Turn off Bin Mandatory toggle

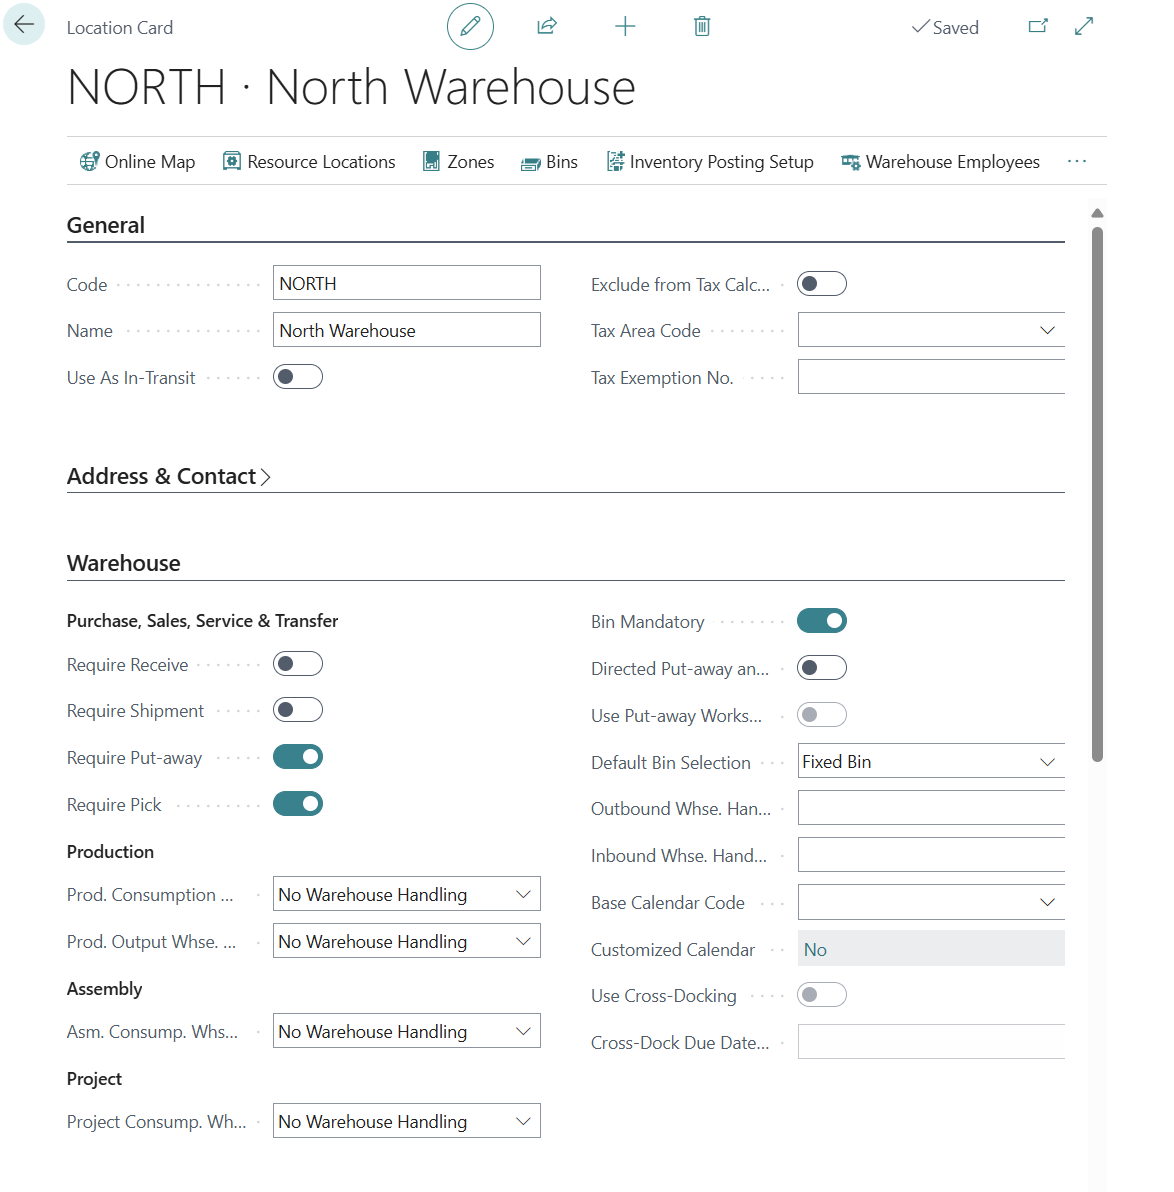click(822, 621)
